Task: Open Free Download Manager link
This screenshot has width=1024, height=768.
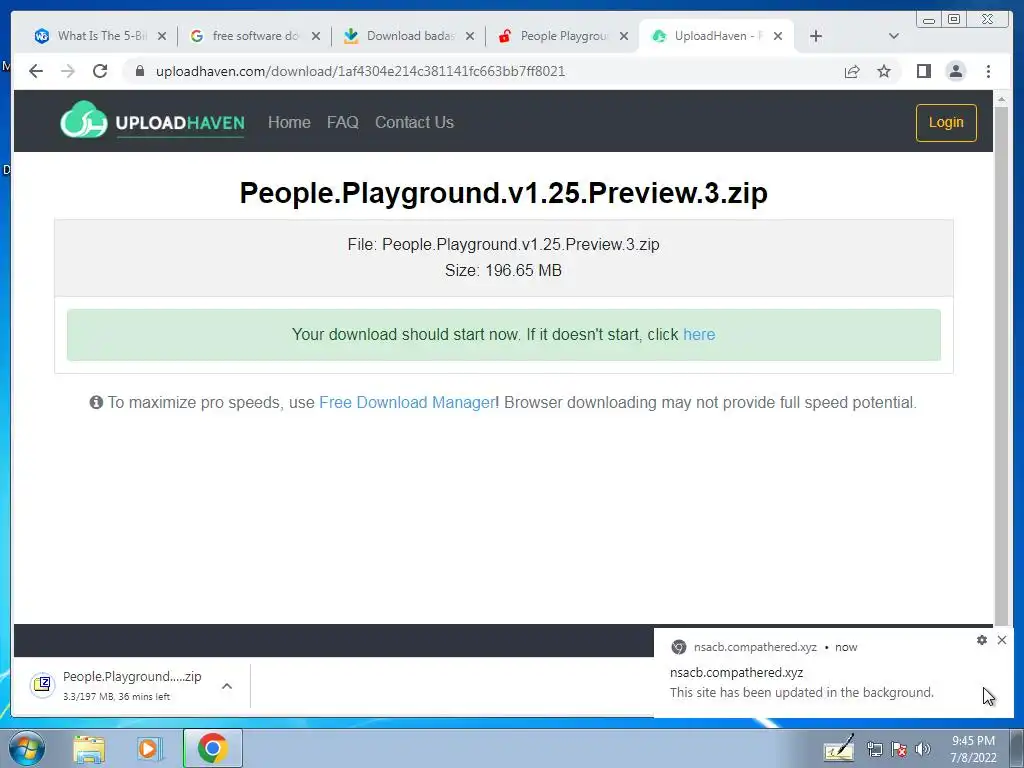Action: click(407, 402)
